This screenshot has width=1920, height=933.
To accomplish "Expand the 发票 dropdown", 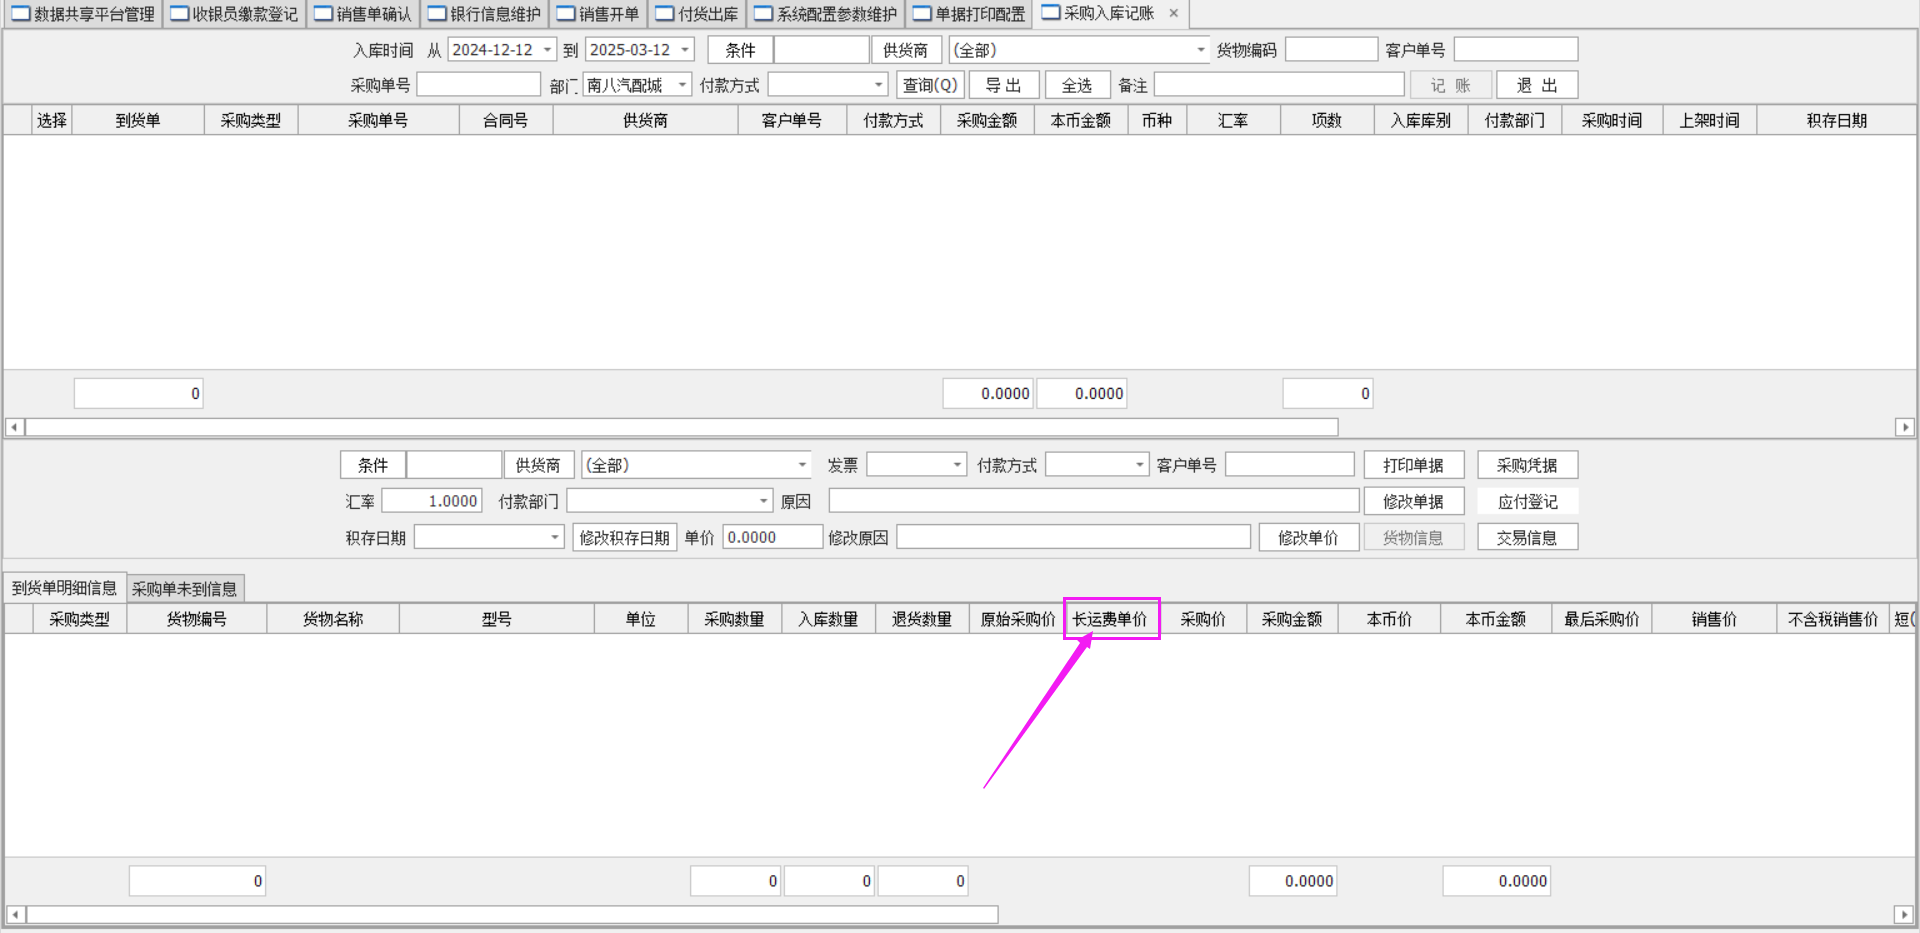I will 957,465.
